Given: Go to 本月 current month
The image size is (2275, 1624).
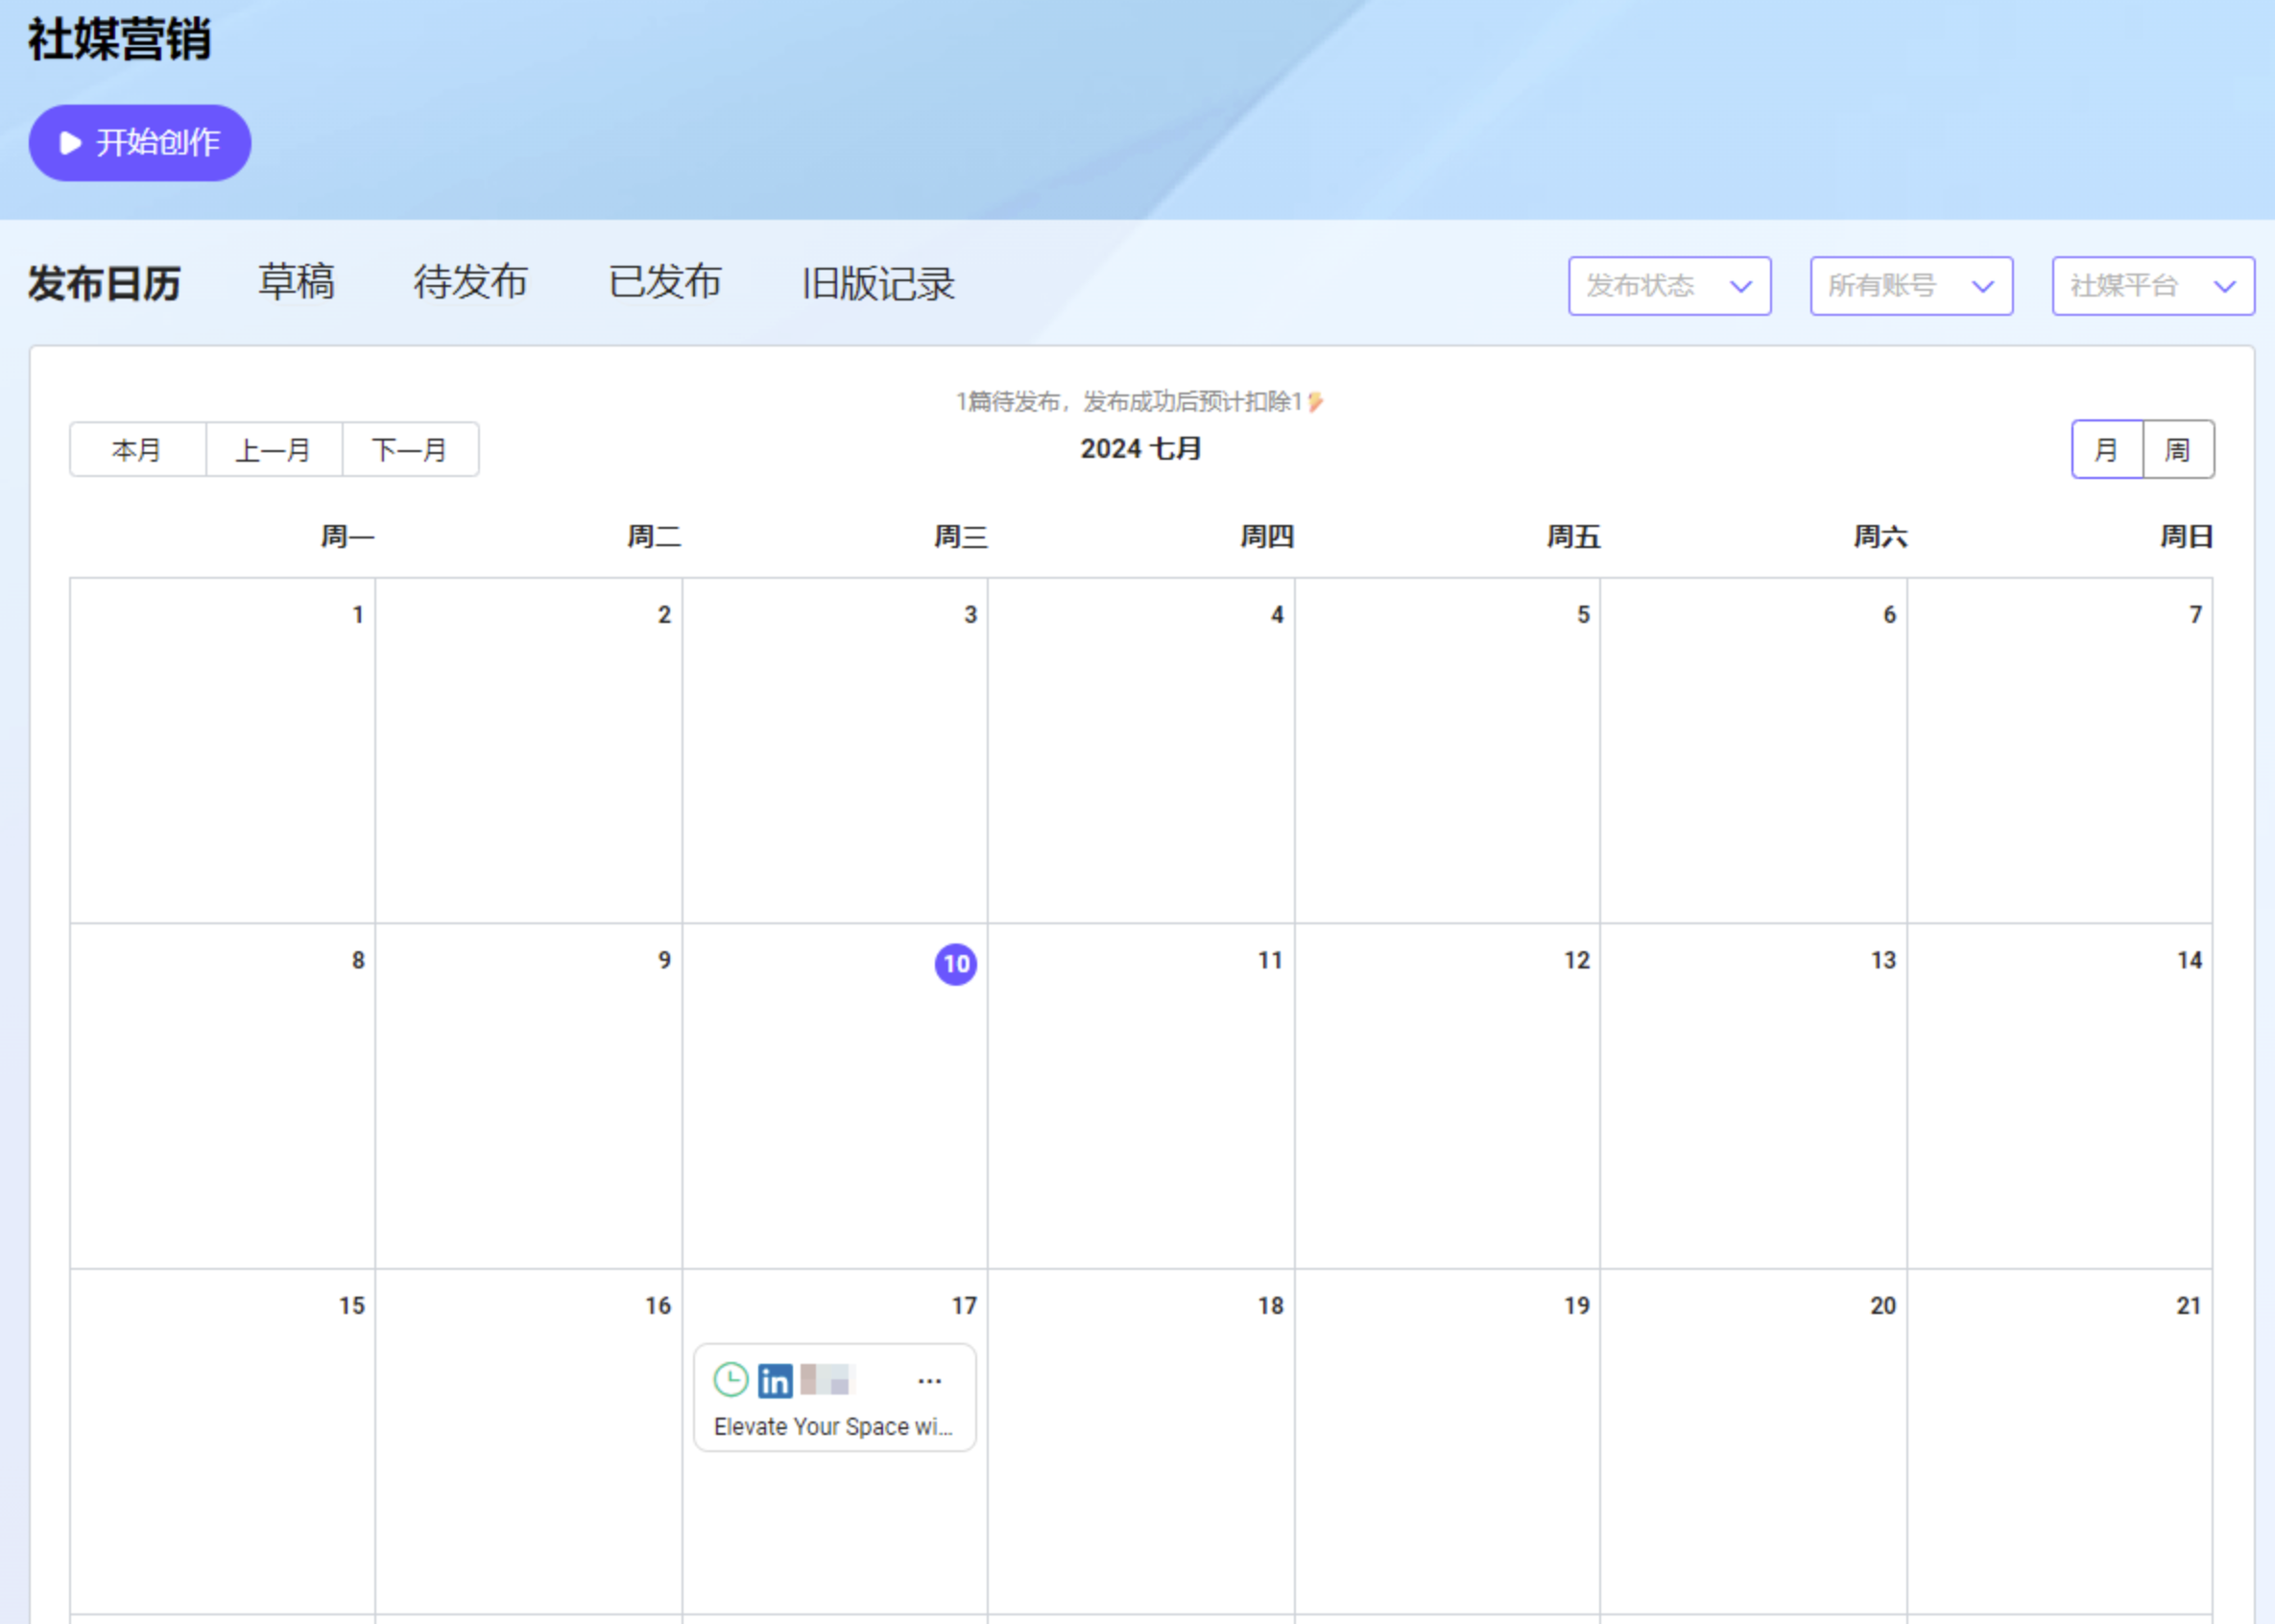Looking at the screenshot, I should point(138,450).
